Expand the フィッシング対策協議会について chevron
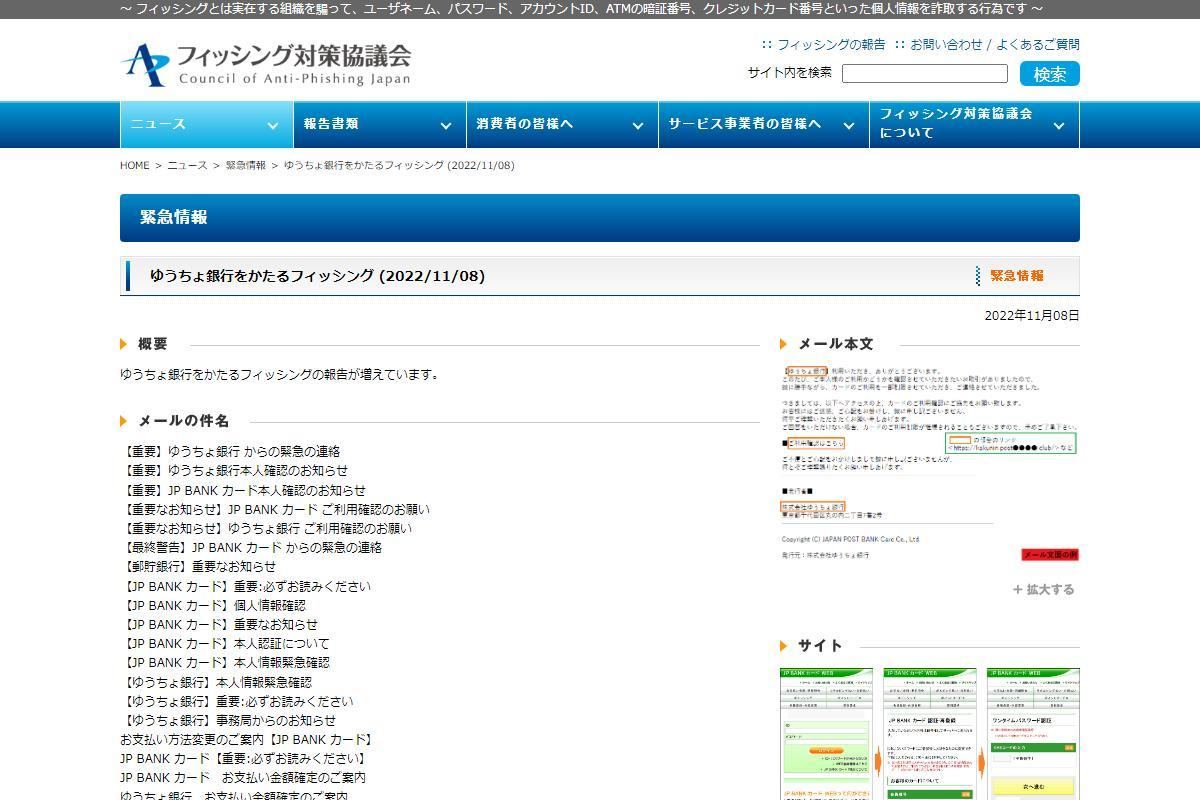 (x=1059, y=125)
